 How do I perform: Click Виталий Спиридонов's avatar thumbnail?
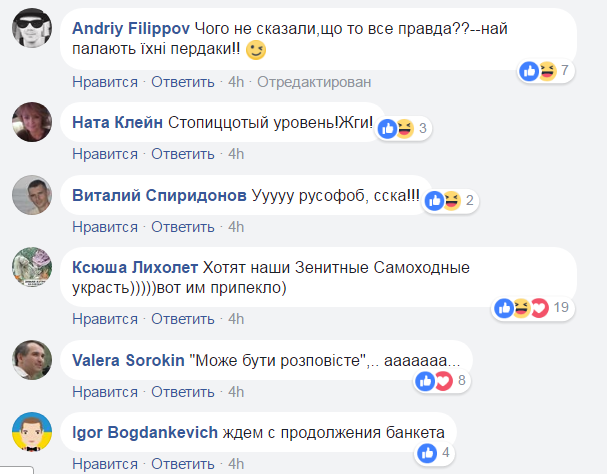coord(31,195)
